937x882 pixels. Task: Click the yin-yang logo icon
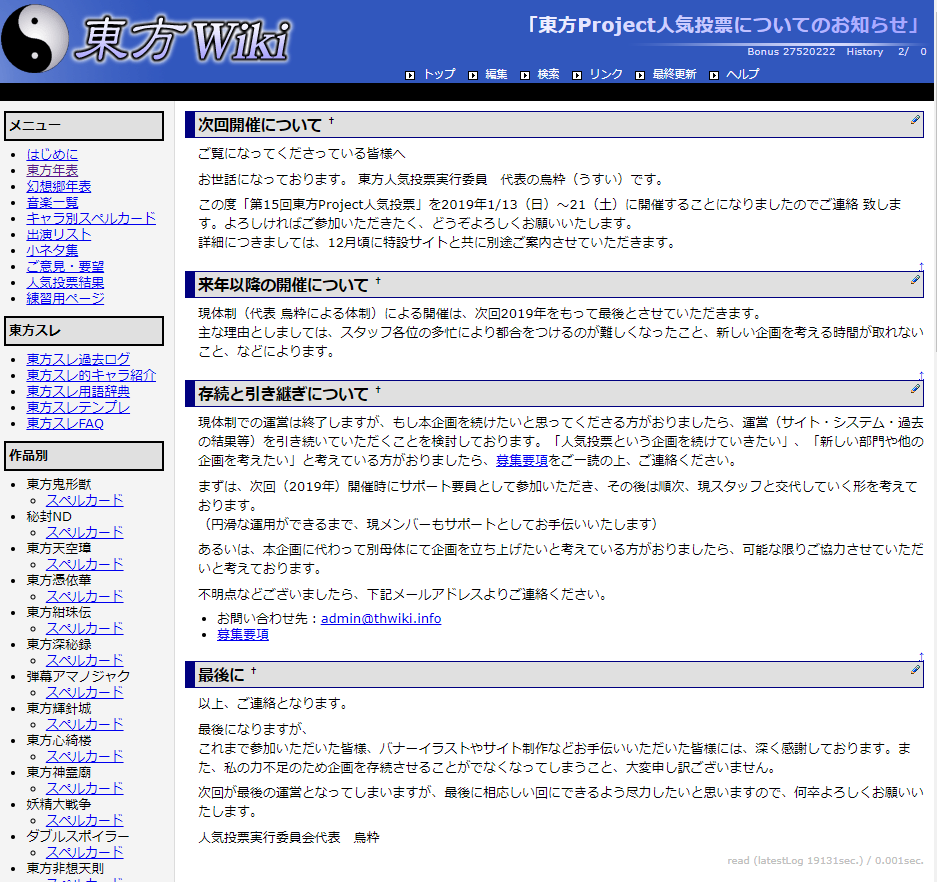tap(37, 40)
